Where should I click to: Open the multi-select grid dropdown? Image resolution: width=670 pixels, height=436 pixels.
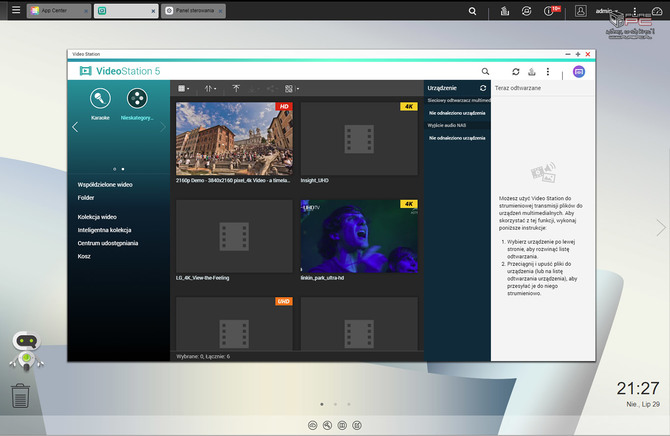(x=291, y=88)
